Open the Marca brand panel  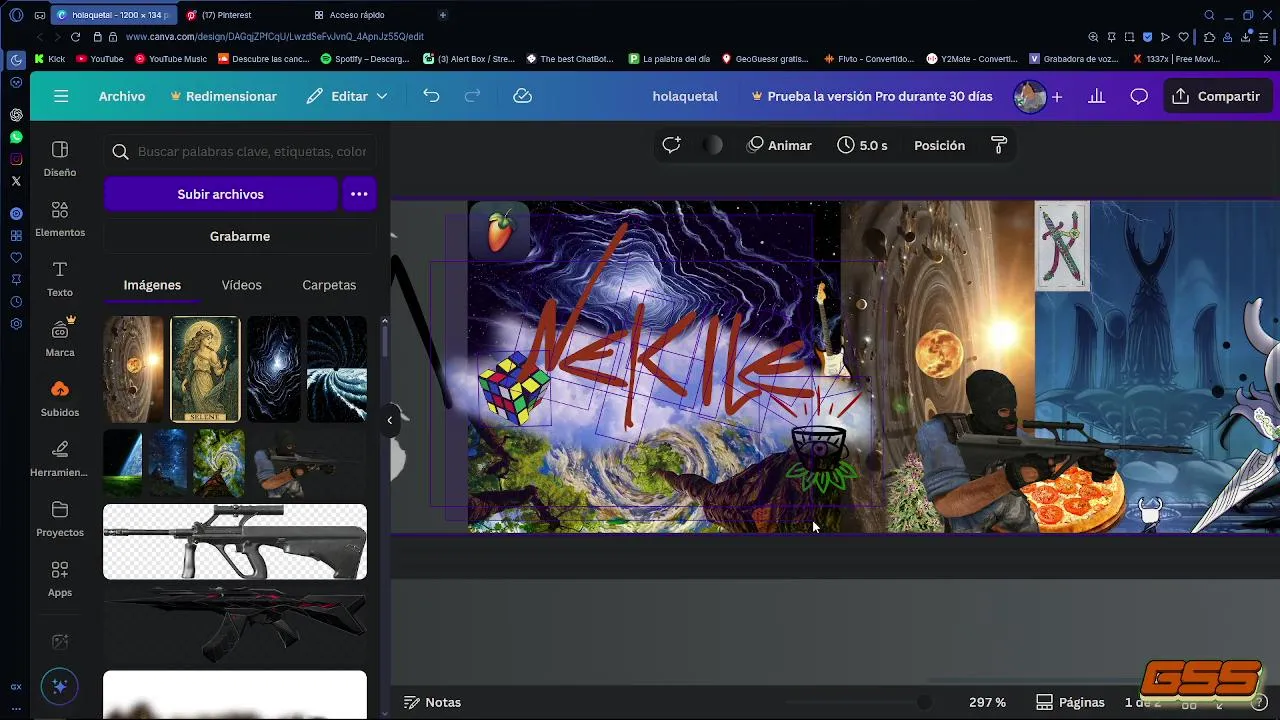tap(60, 339)
